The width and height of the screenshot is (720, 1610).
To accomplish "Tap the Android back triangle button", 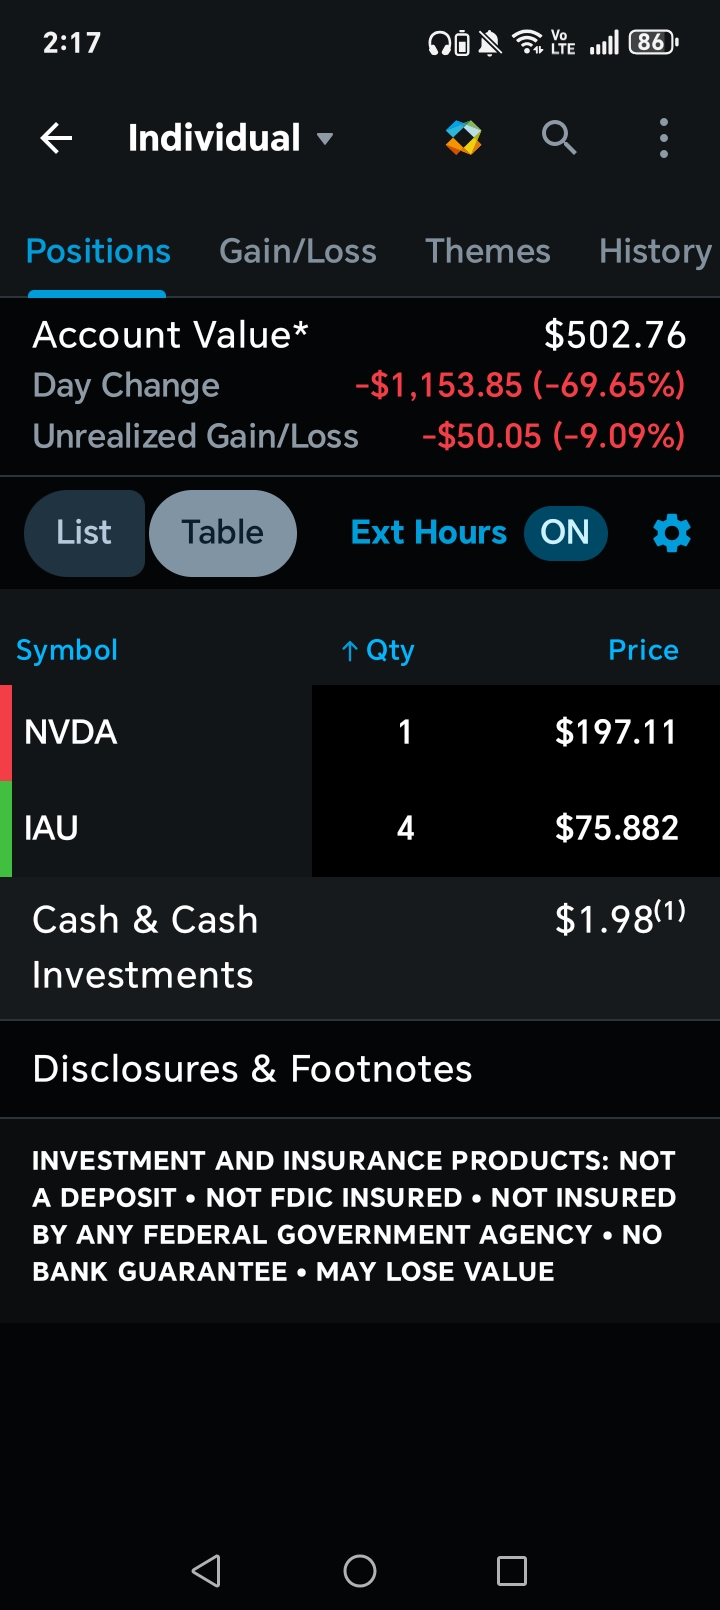I will coord(206,1571).
